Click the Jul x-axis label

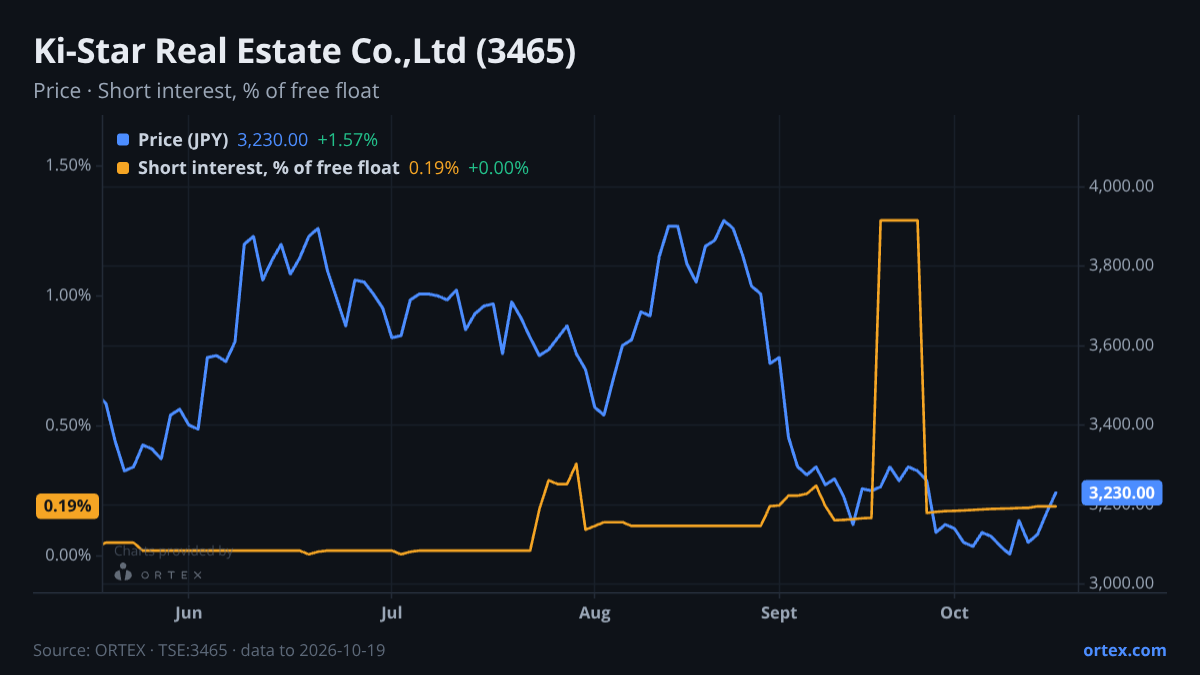pyautogui.click(x=392, y=613)
